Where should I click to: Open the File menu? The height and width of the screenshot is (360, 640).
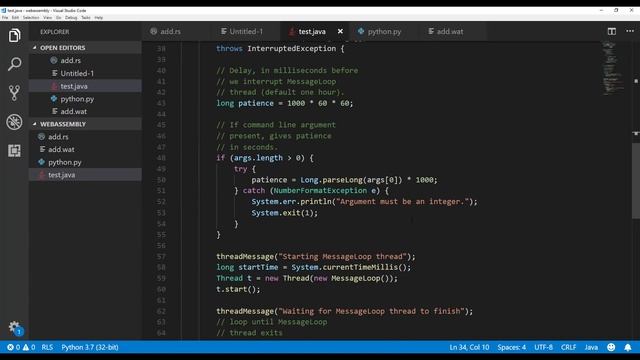[4, 18]
